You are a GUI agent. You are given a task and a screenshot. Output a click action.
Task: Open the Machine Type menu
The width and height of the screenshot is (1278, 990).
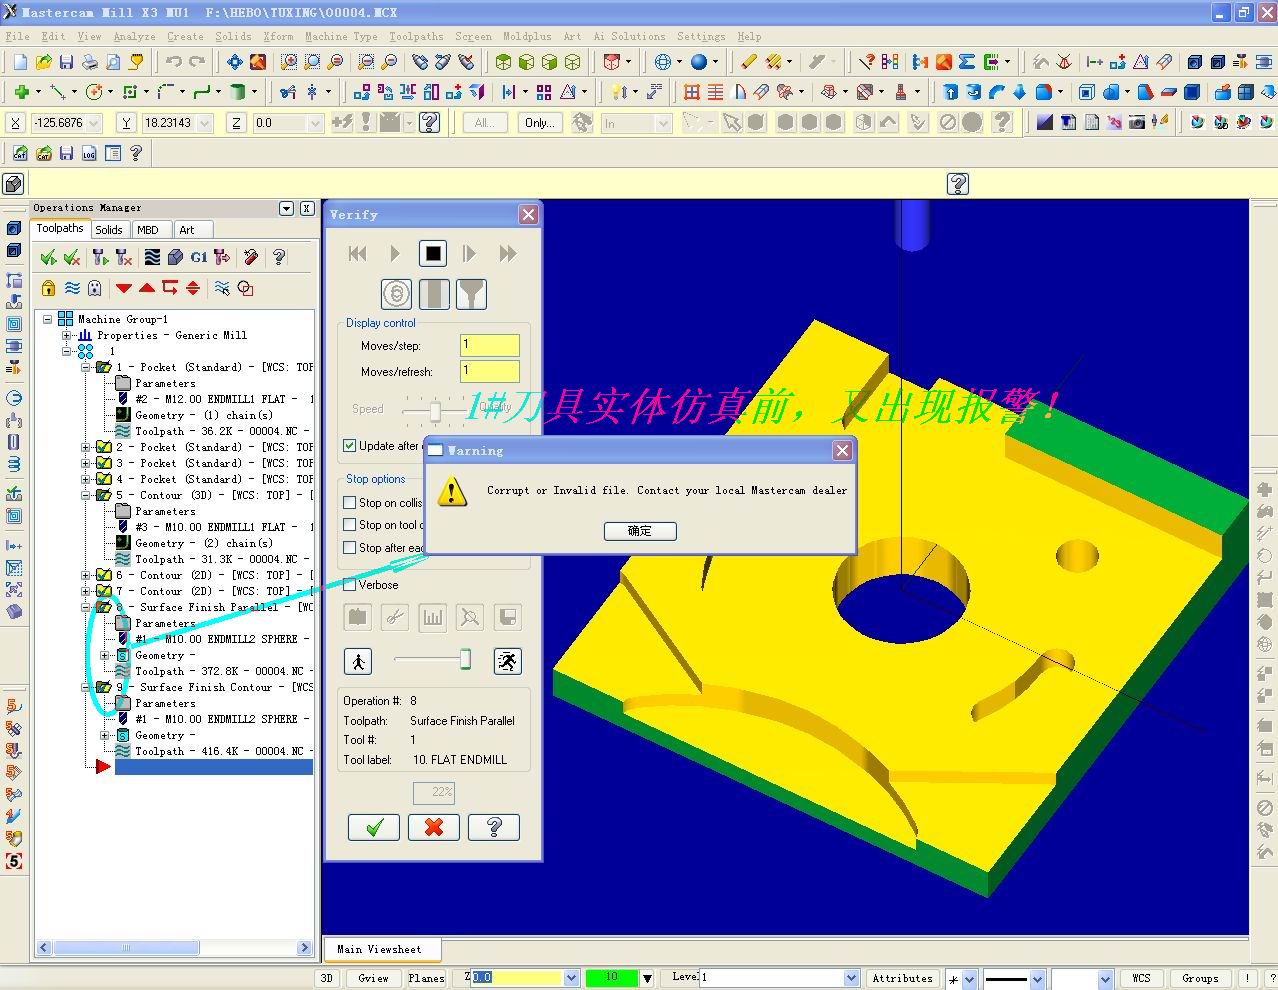341,36
